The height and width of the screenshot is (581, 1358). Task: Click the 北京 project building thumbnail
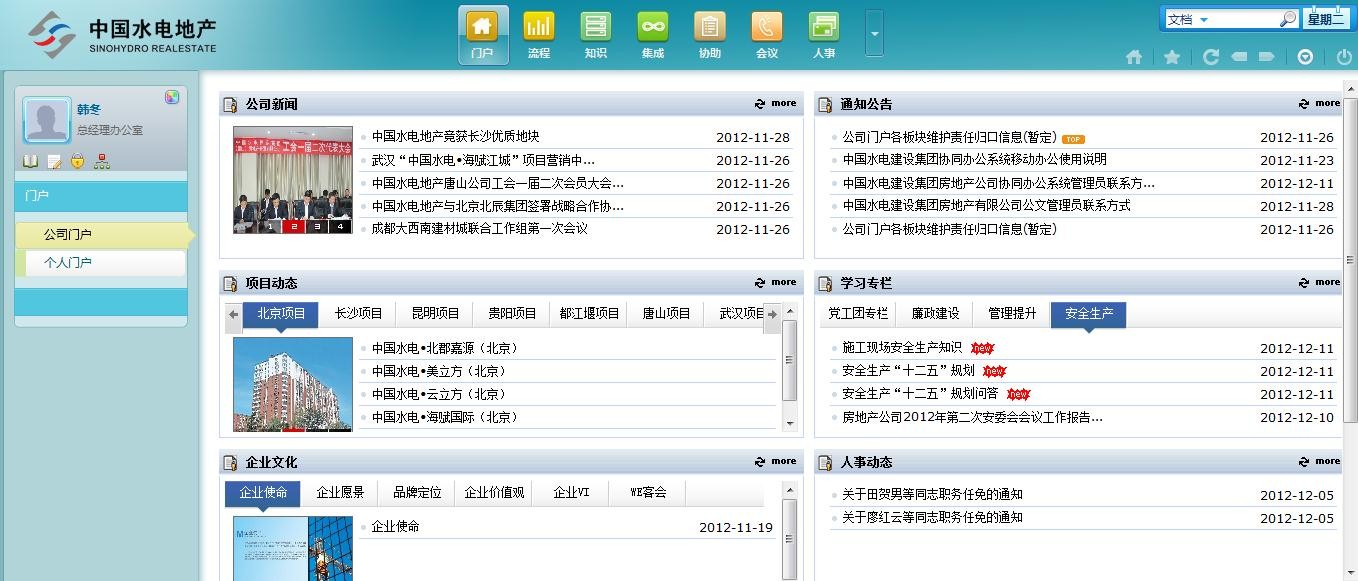tap(293, 384)
